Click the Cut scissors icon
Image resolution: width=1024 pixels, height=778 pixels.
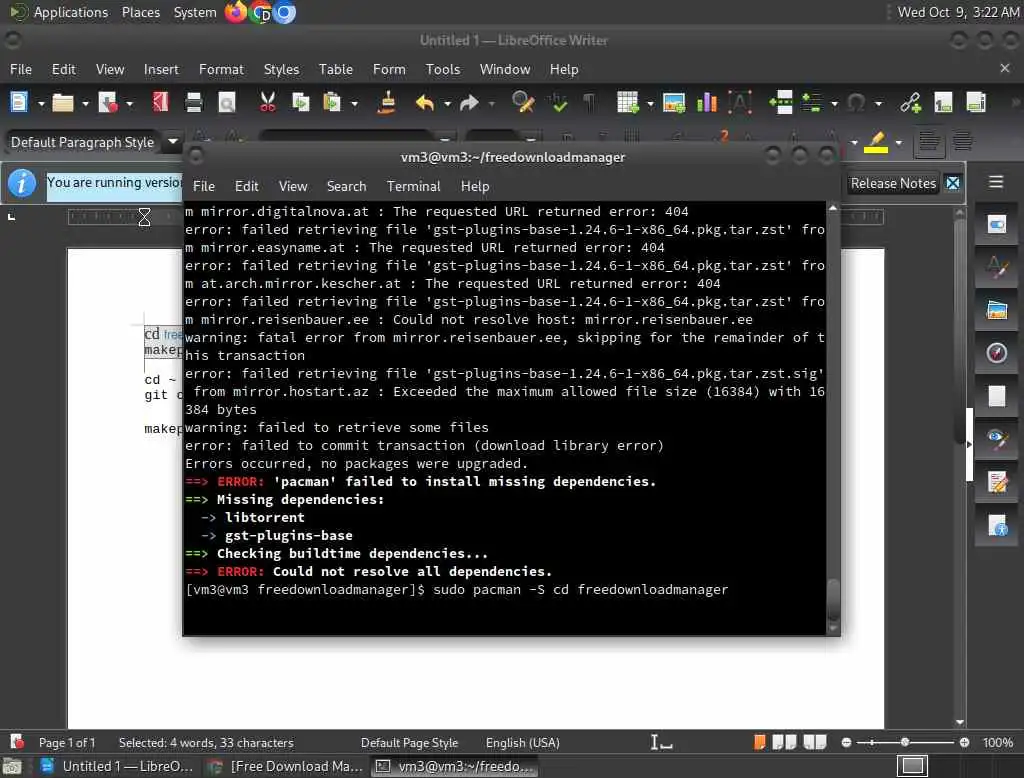coord(267,103)
